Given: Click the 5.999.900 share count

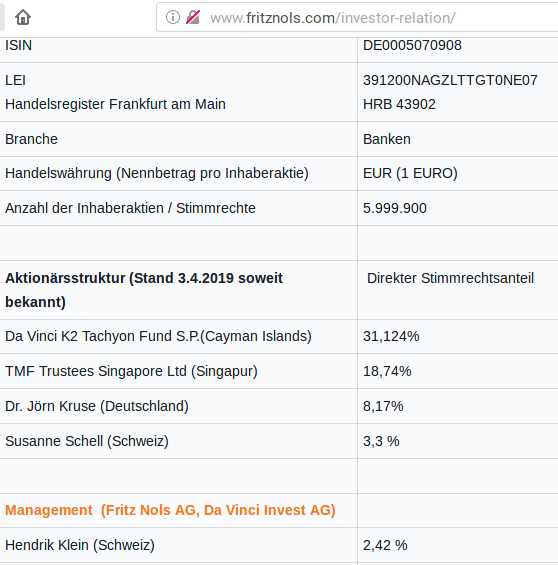Looking at the screenshot, I should tap(394, 208).
